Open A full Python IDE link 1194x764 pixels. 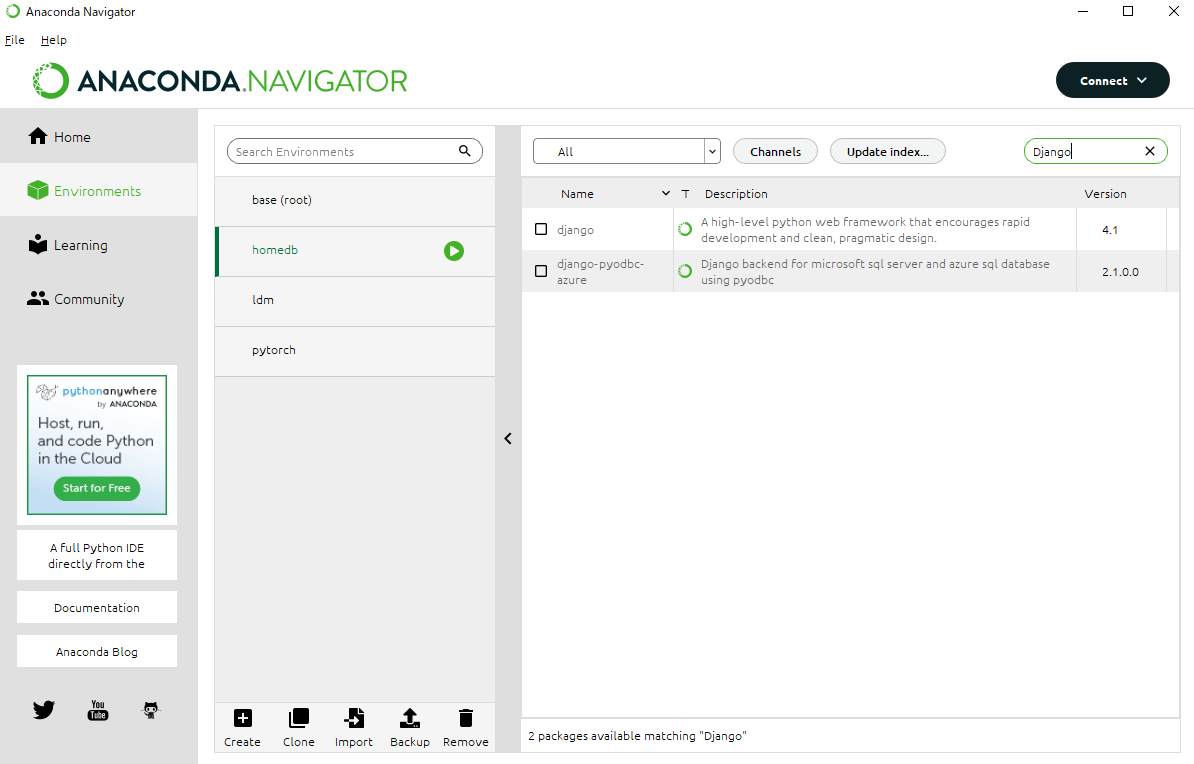pos(97,555)
